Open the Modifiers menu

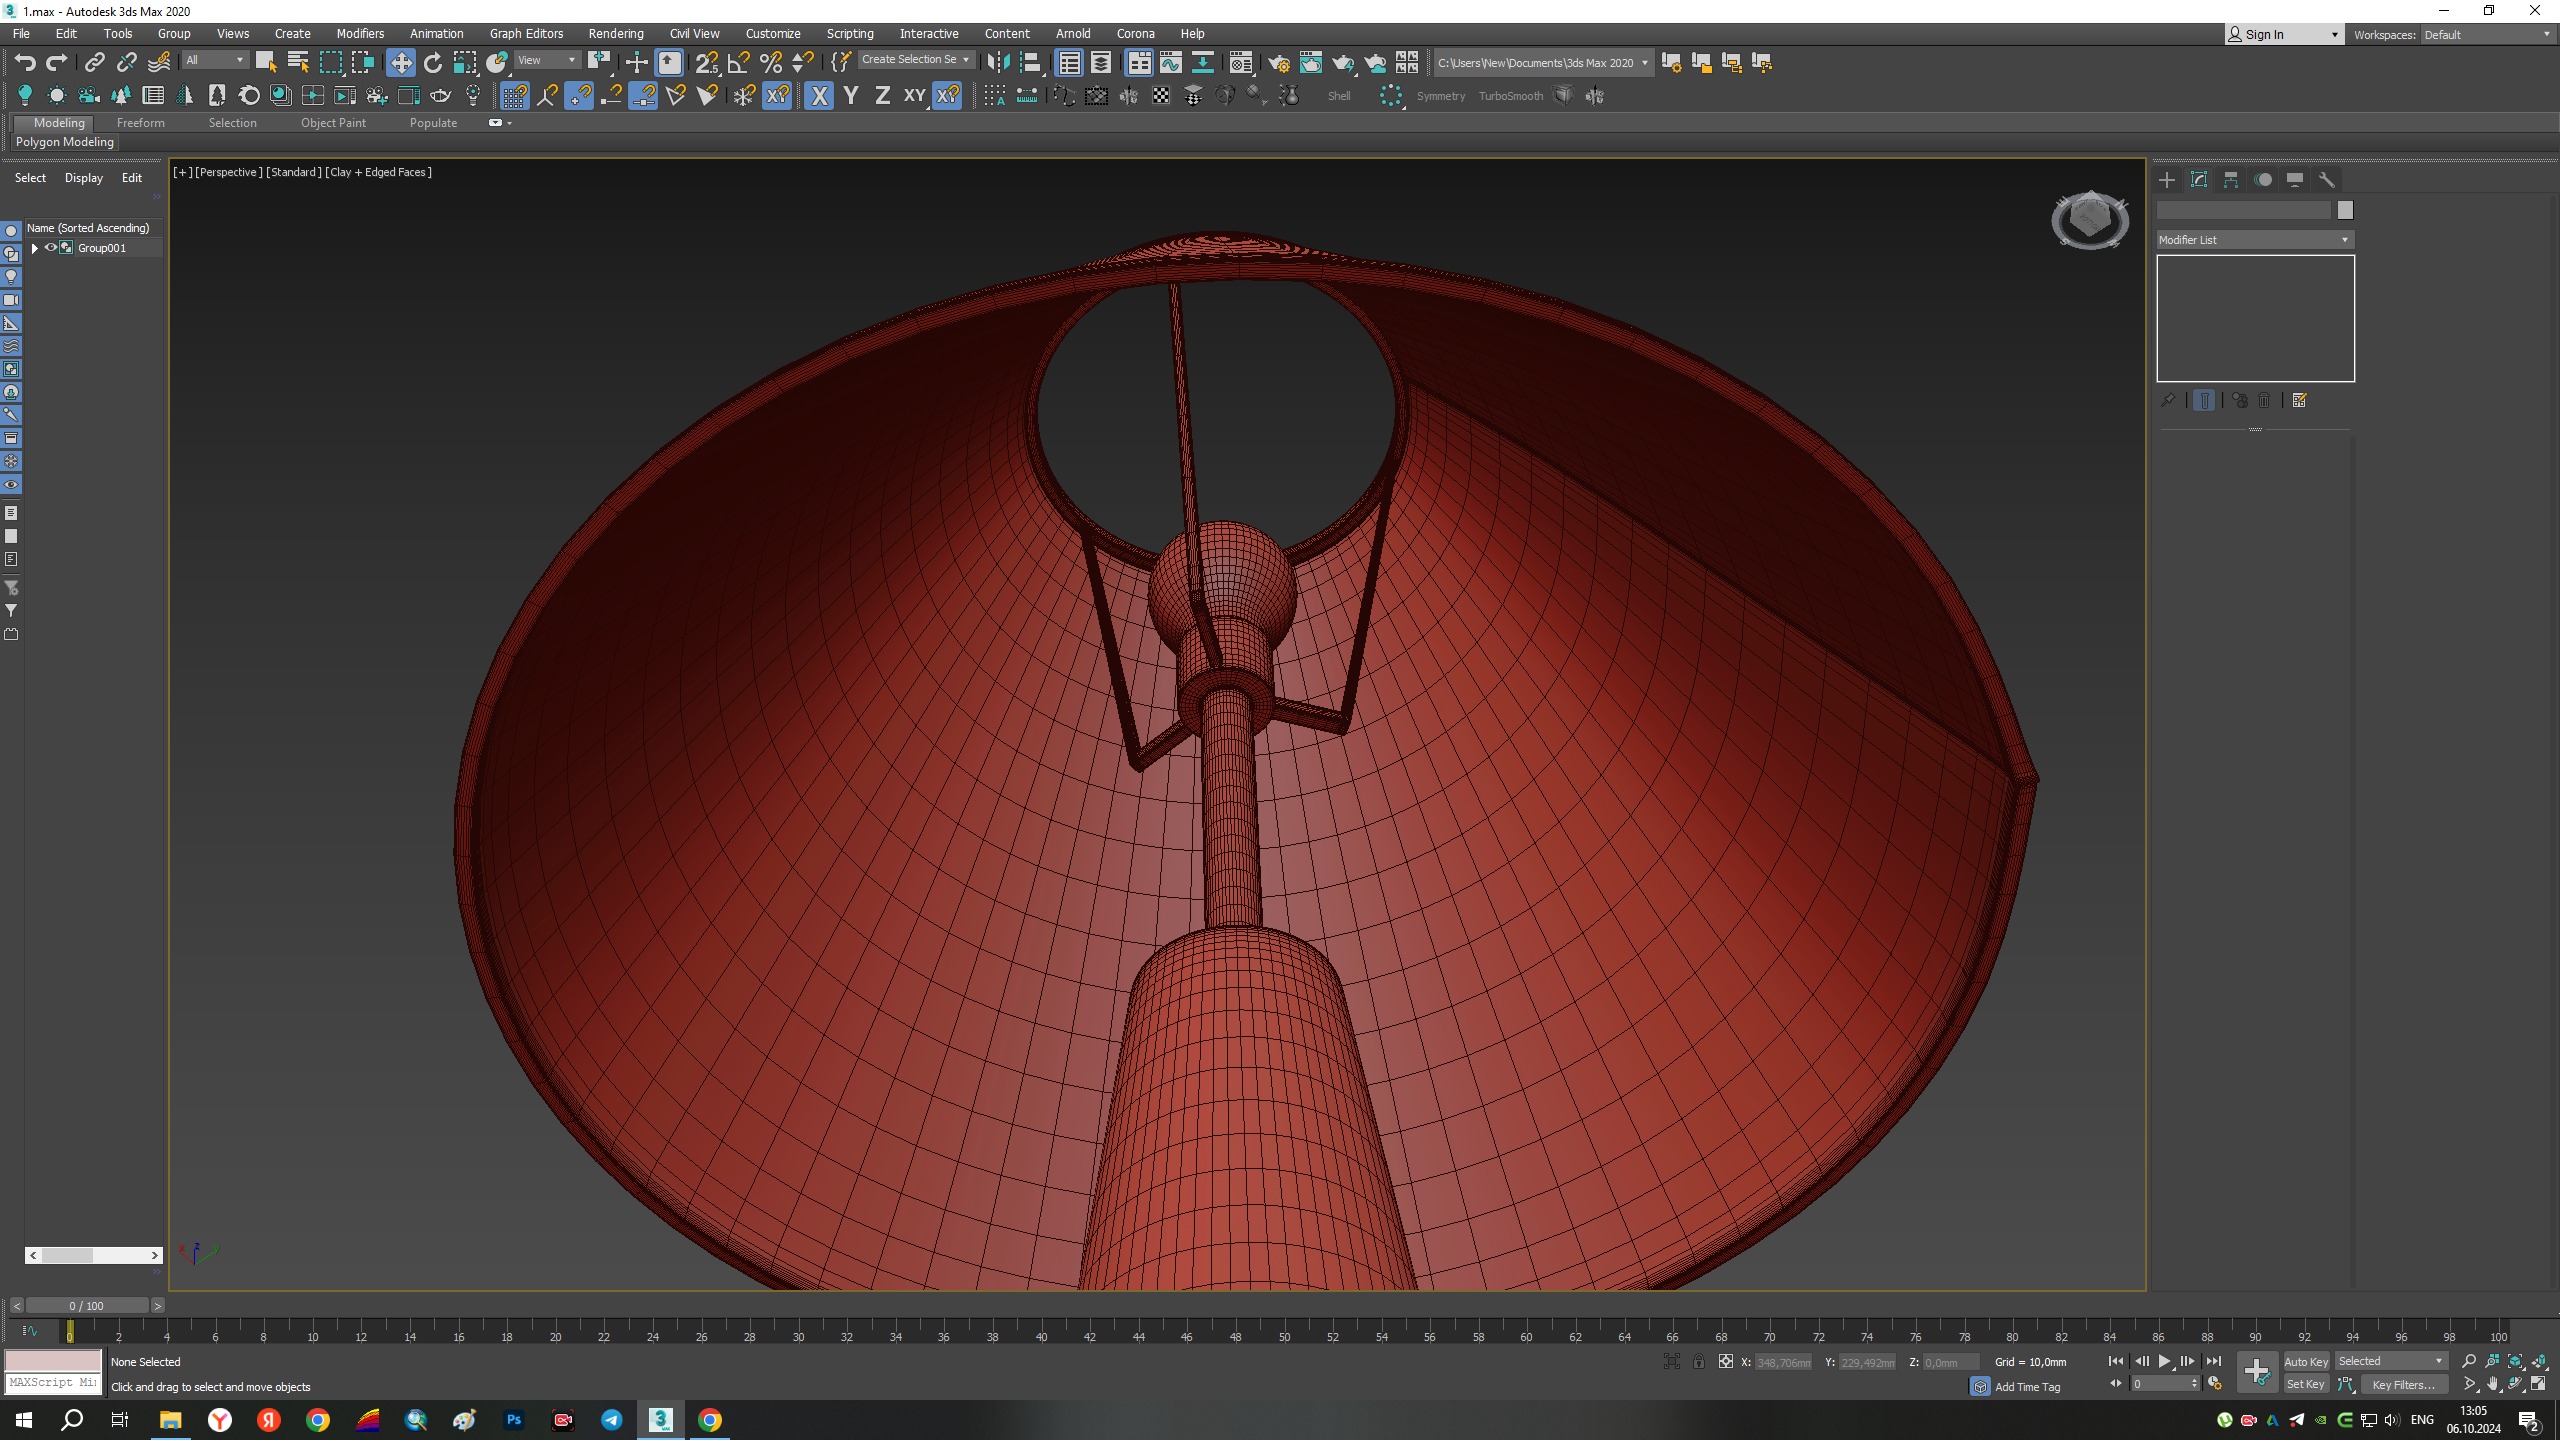[360, 33]
